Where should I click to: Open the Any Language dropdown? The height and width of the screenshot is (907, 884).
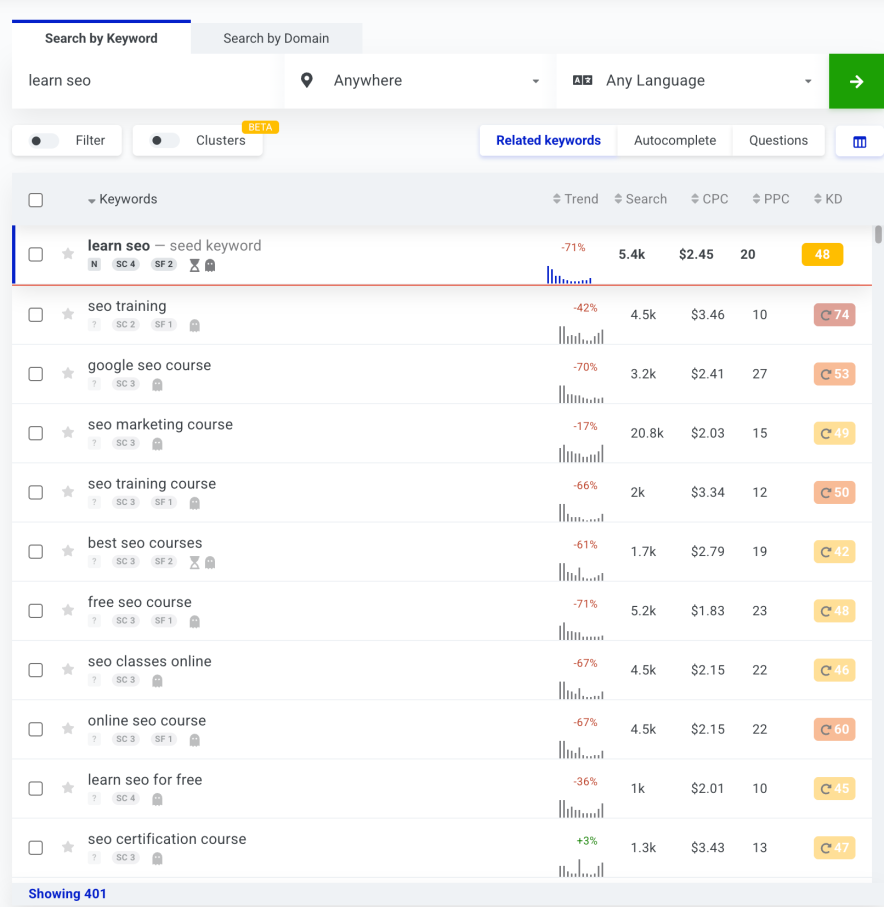coord(700,80)
